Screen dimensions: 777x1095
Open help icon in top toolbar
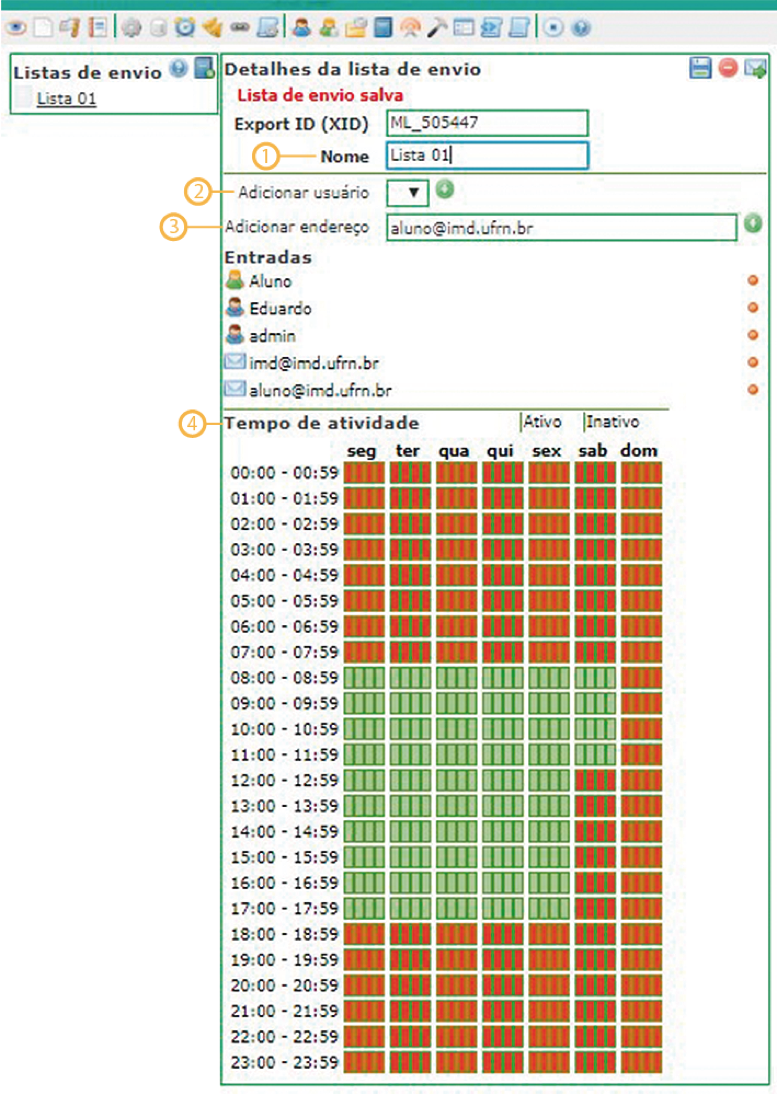(581, 28)
